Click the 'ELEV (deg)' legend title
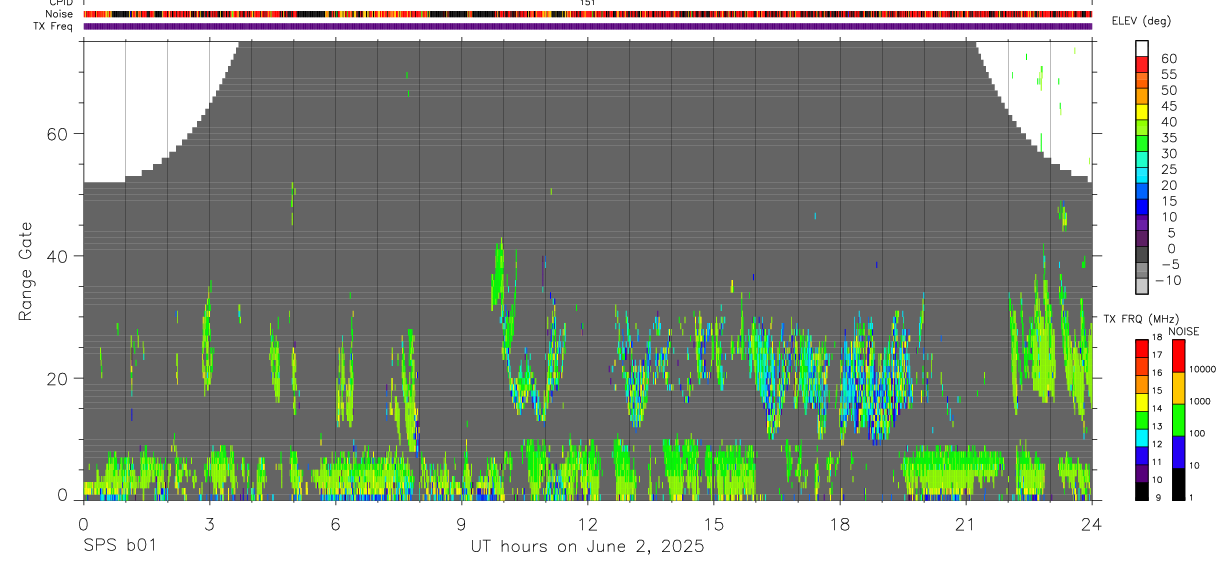Viewport: 1228px width, 567px height. [x=1141, y=21]
